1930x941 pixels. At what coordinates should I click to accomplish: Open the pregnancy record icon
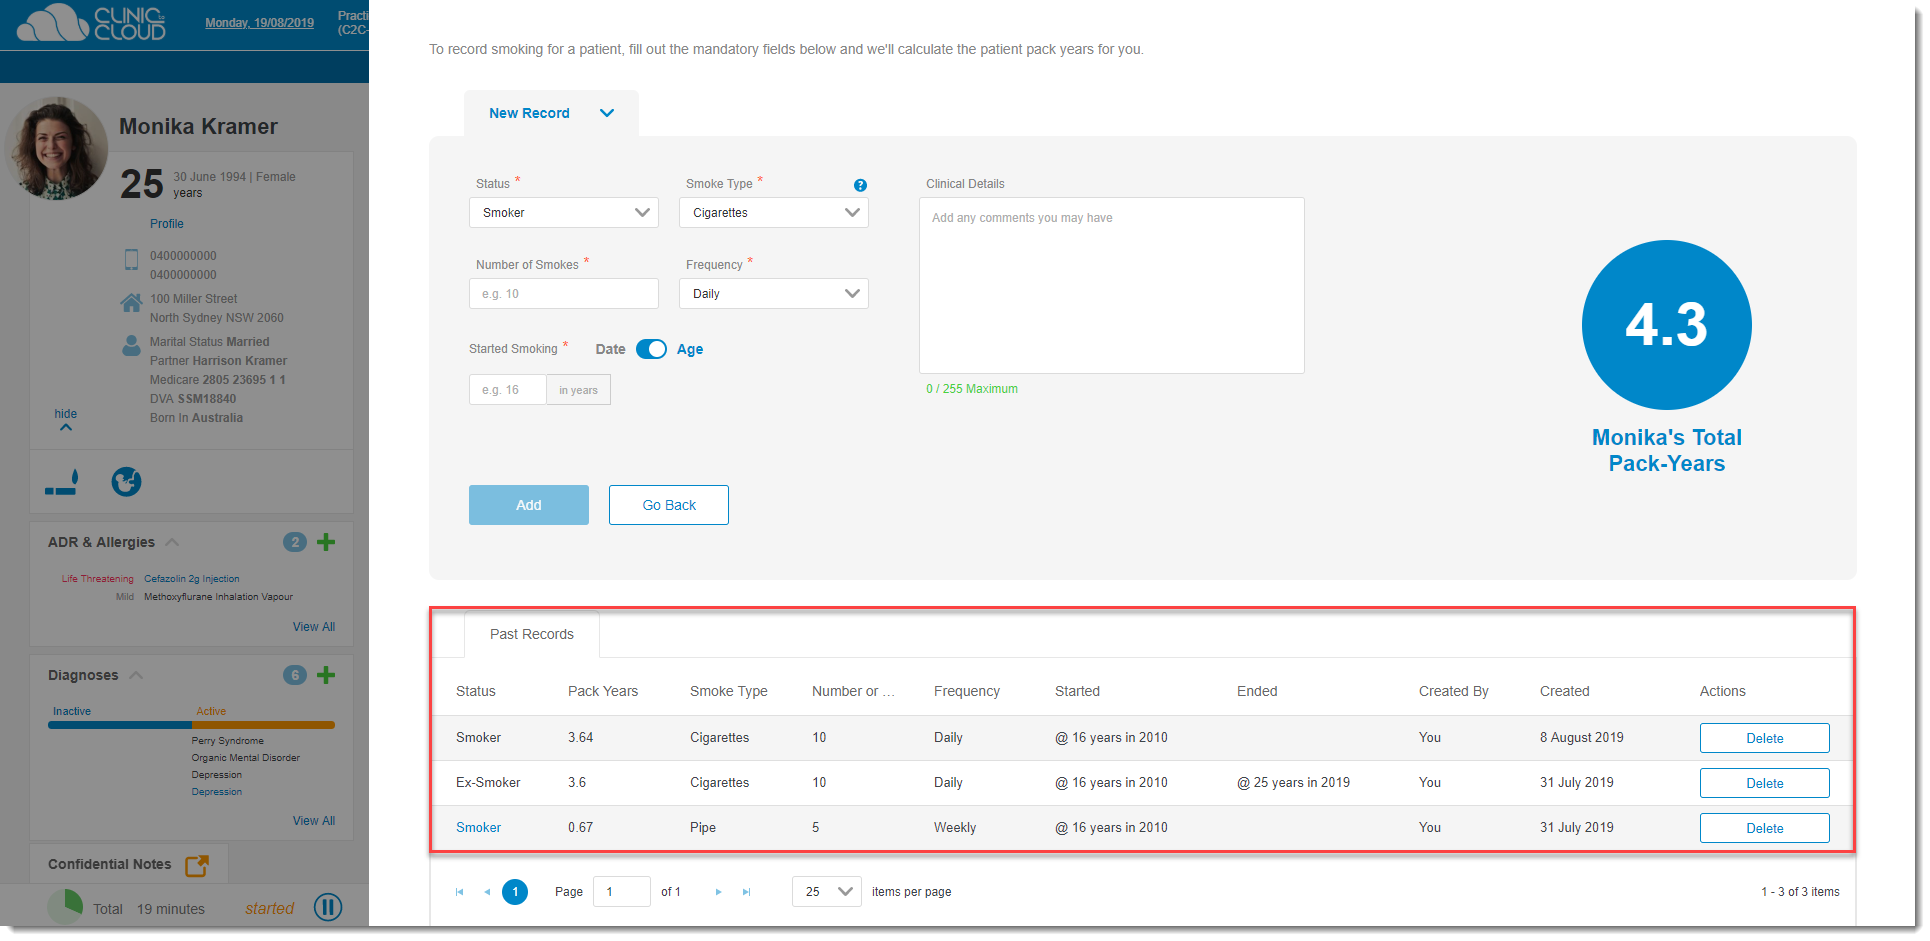pos(126,482)
